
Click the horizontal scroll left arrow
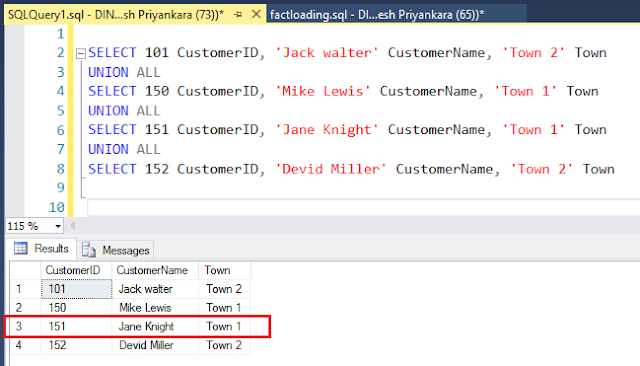pyautogui.click(x=73, y=225)
